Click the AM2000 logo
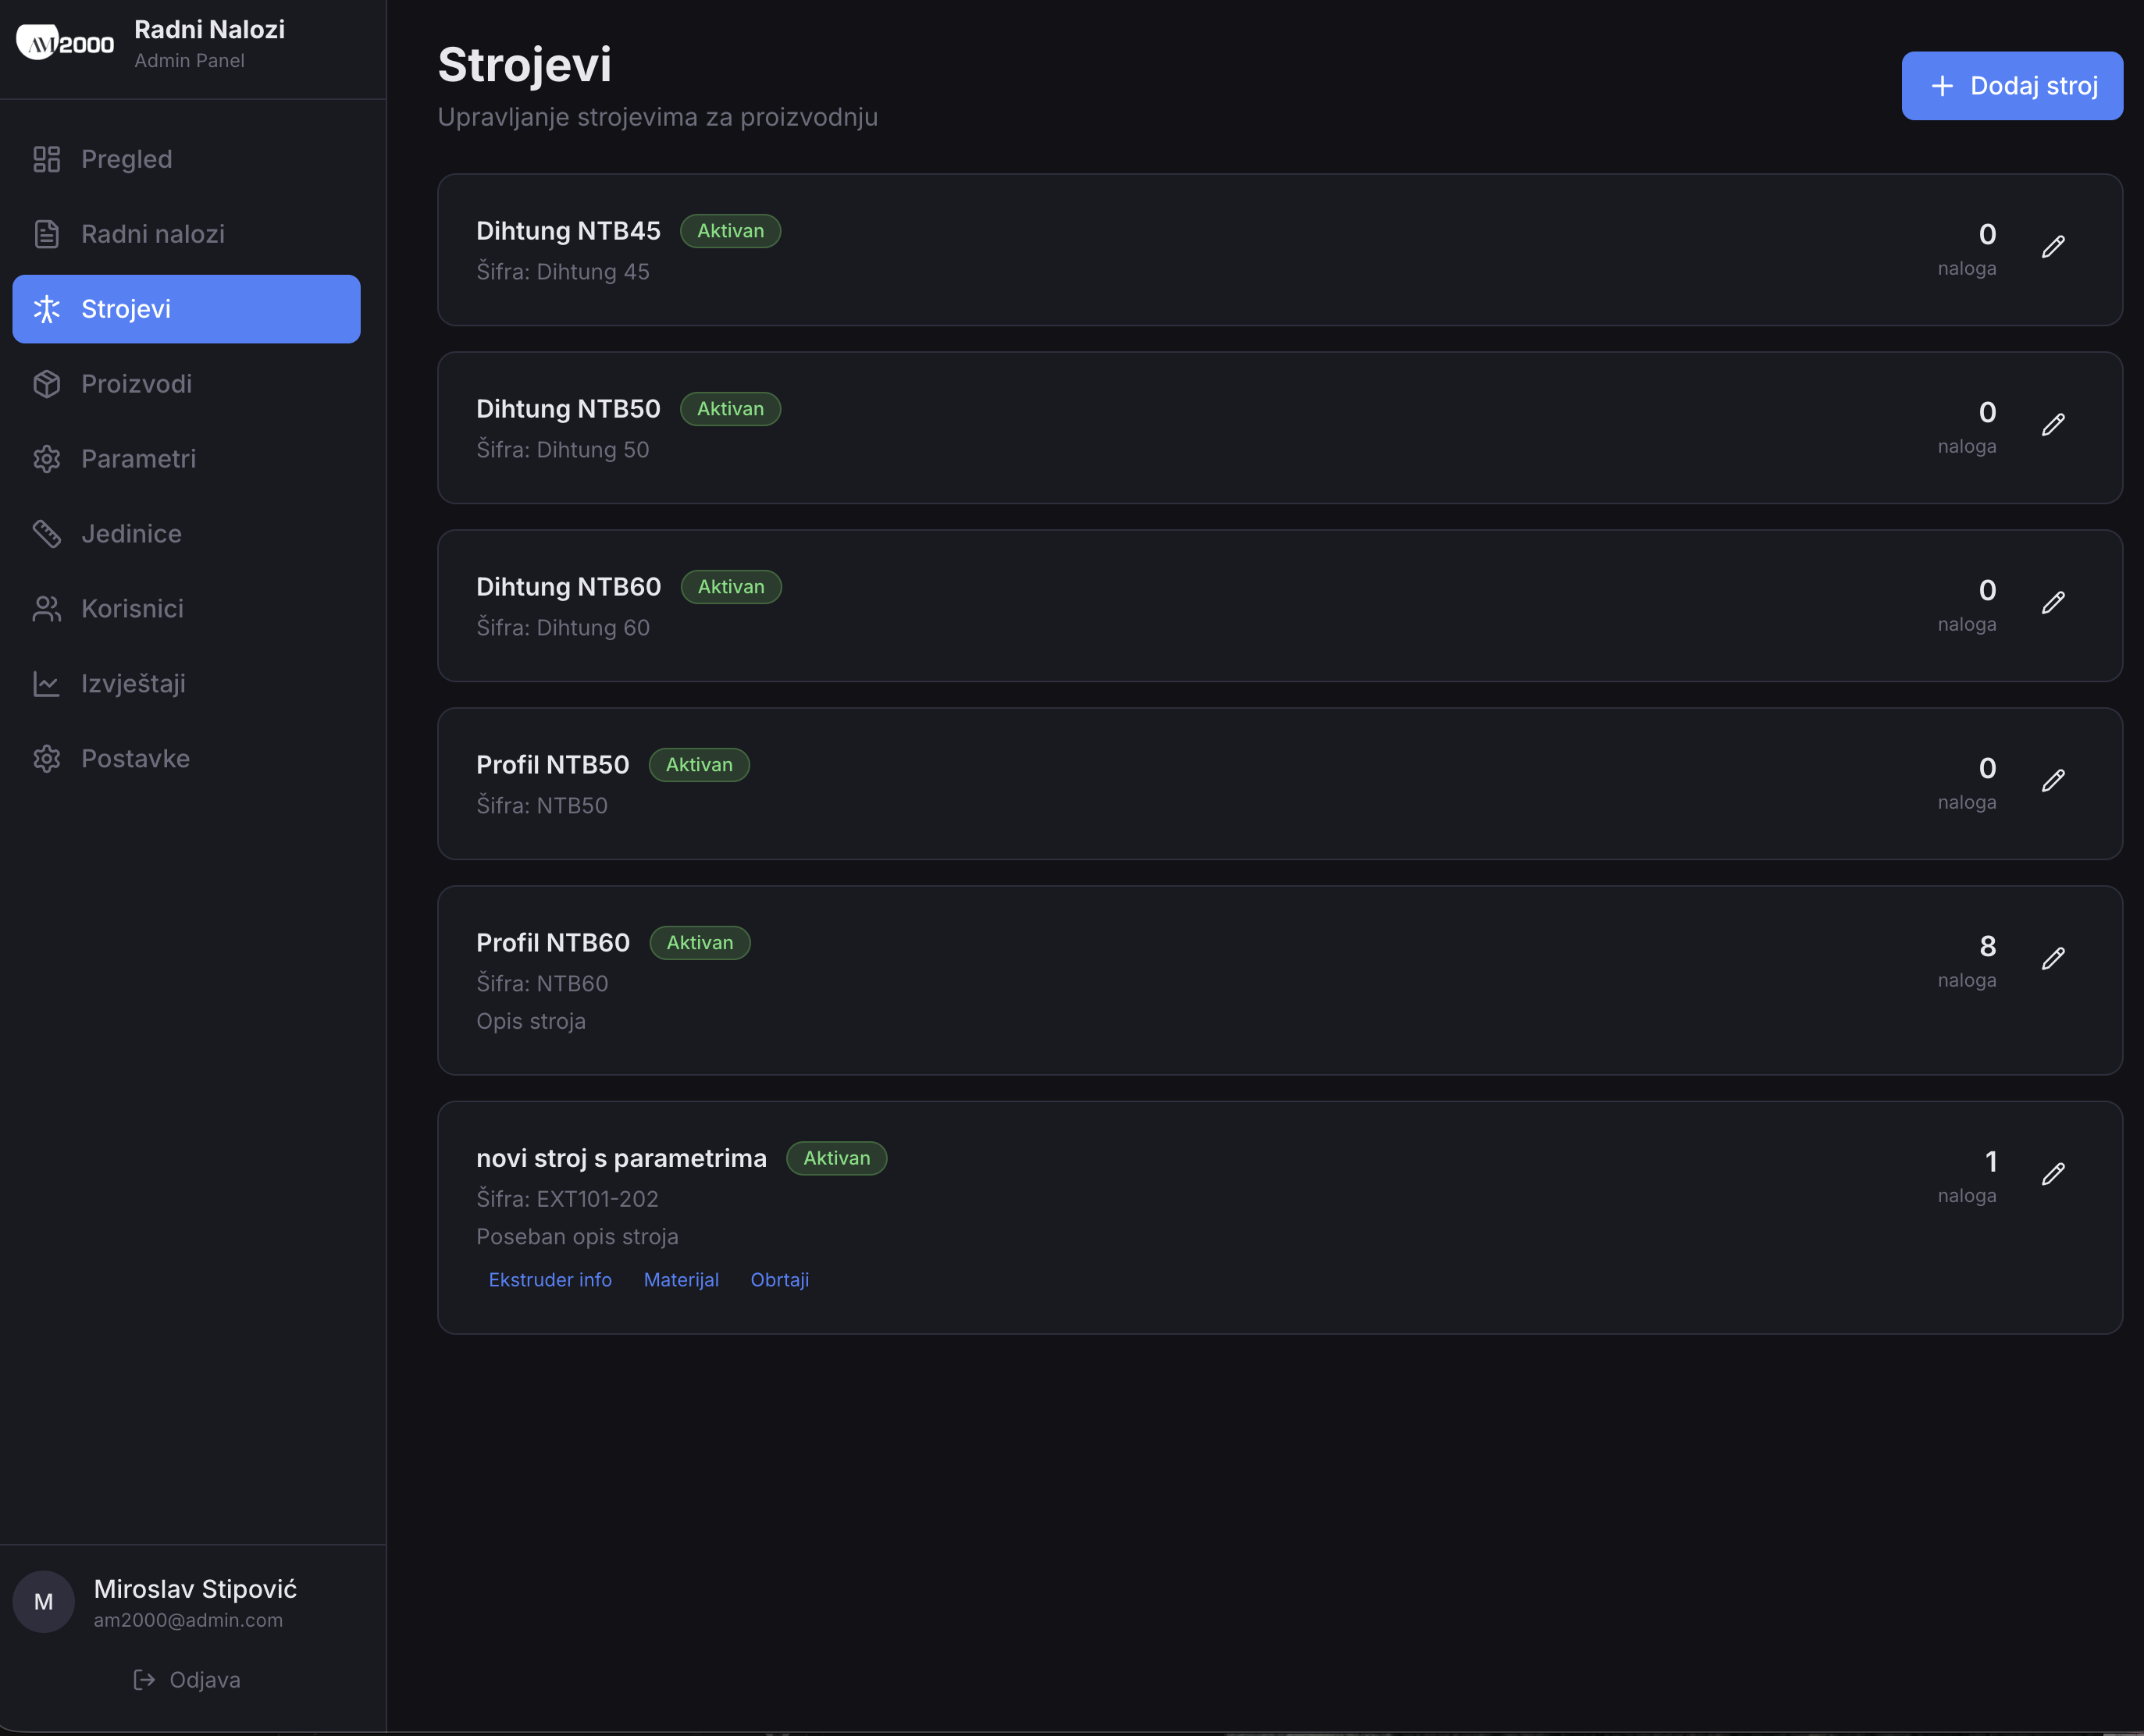The image size is (2144, 1736). click(x=65, y=43)
